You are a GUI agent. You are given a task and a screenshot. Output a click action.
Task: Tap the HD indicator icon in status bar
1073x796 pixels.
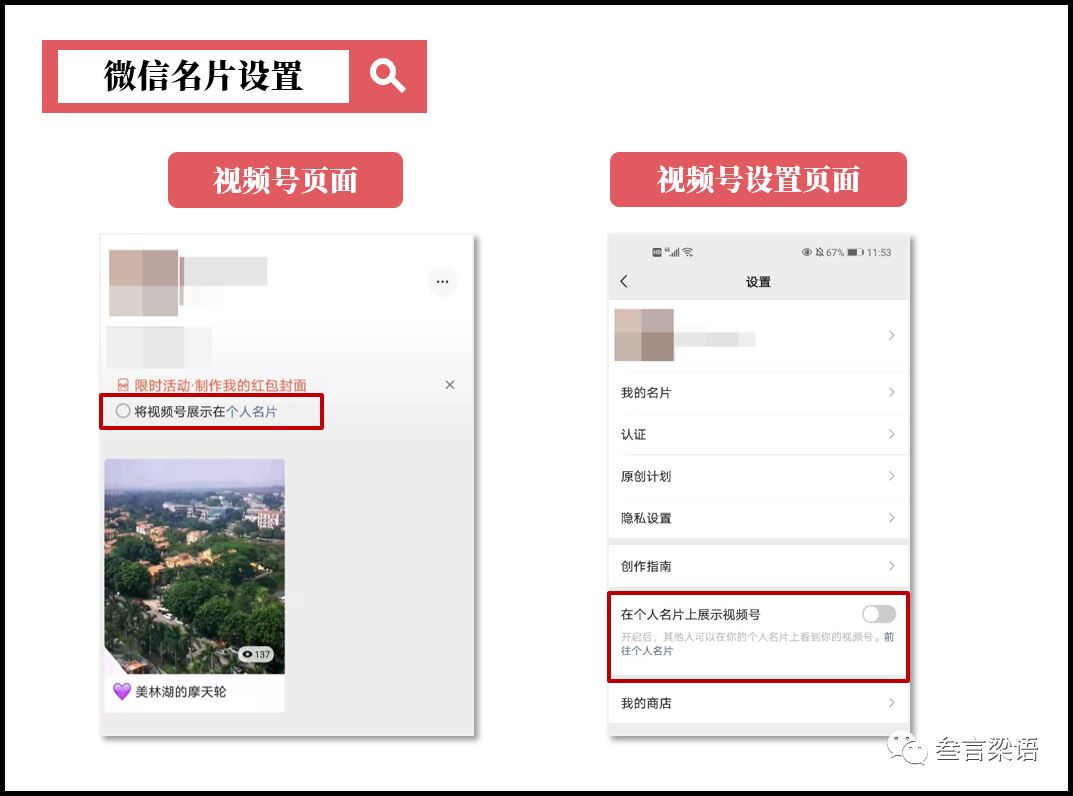(x=657, y=253)
